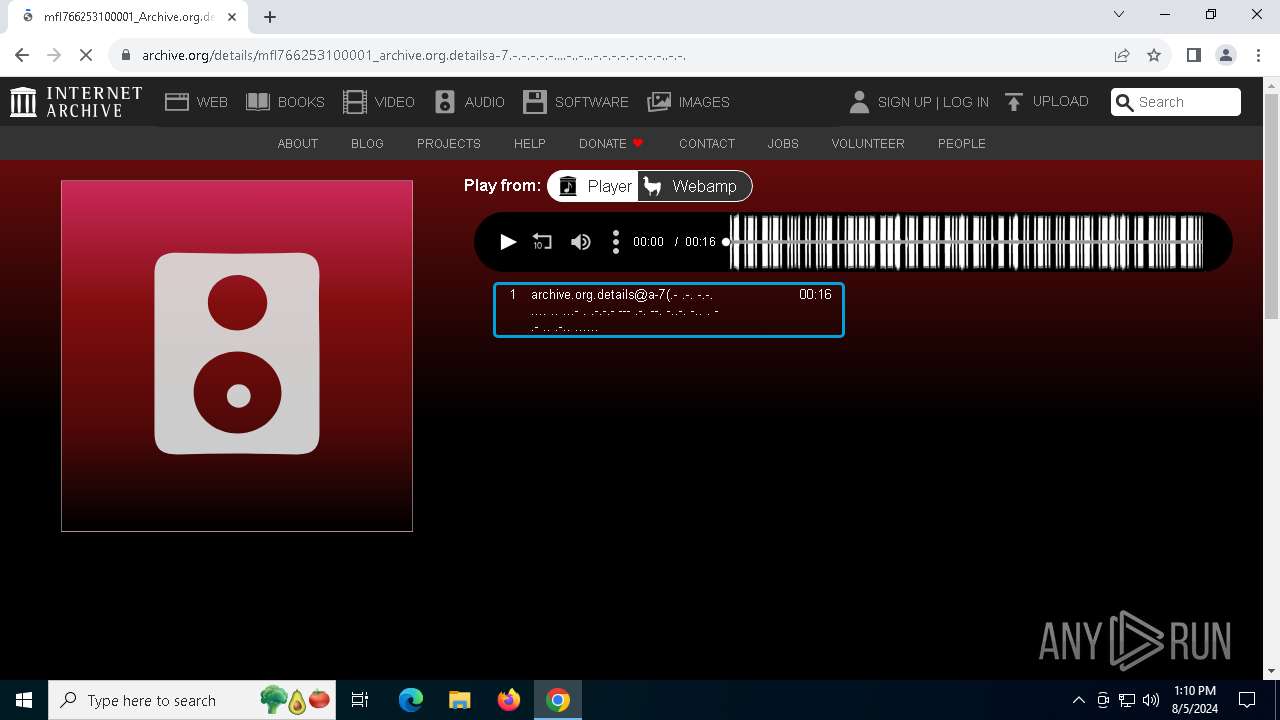Close the current archive.org tab
Viewport: 1280px width, 720px height.
(233, 16)
